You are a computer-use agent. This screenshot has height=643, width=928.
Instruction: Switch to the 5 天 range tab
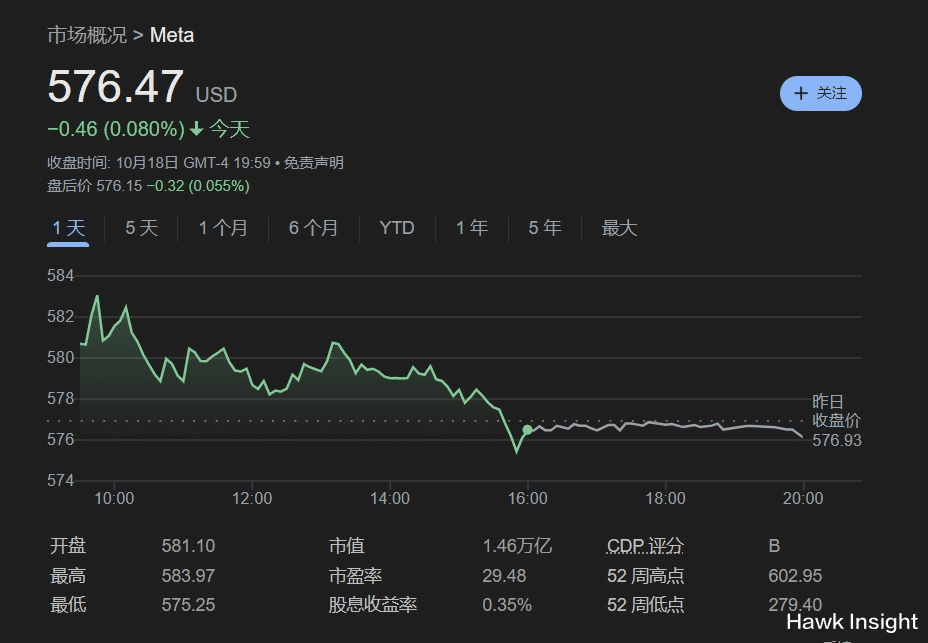click(141, 228)
